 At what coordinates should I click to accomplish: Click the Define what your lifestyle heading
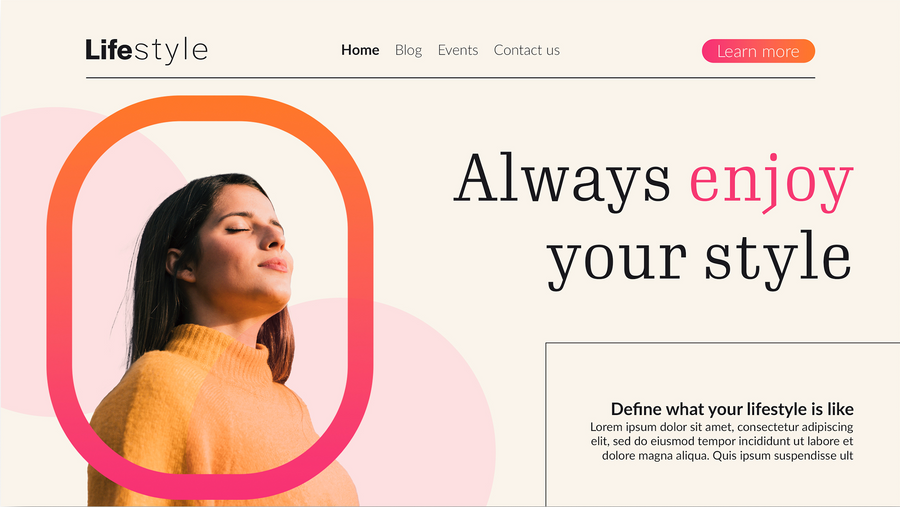pos(732,409)
